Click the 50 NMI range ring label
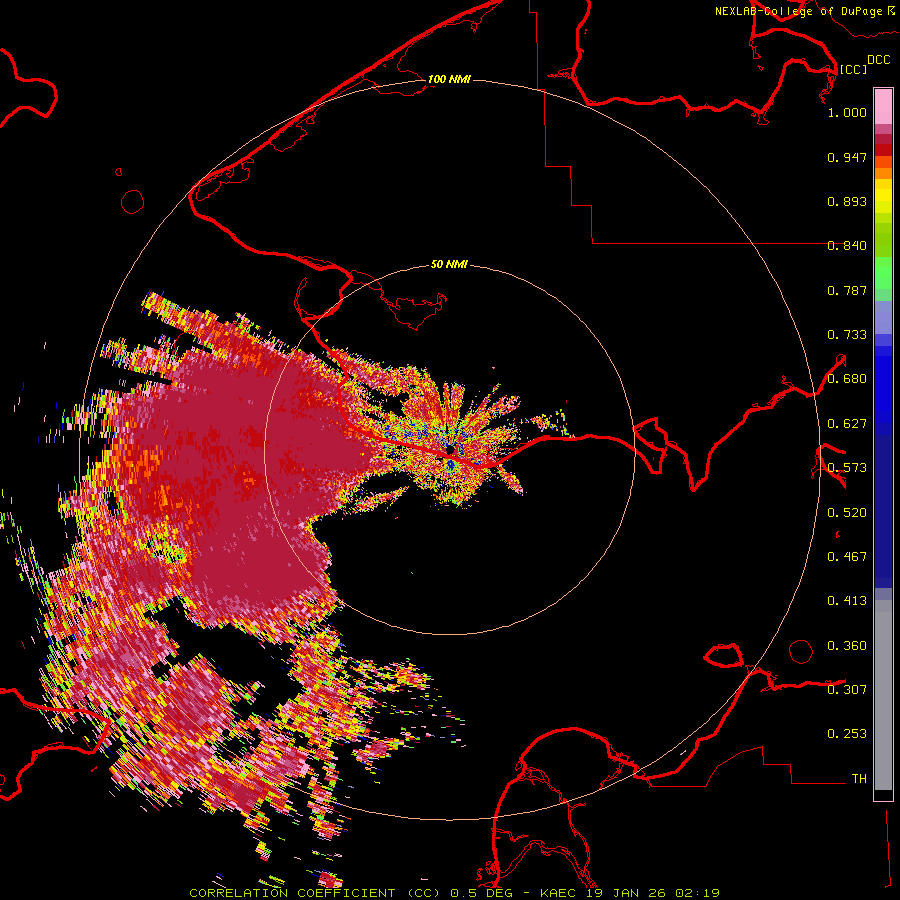Screen dimensions: 900x900 click(x=449, y=264)
